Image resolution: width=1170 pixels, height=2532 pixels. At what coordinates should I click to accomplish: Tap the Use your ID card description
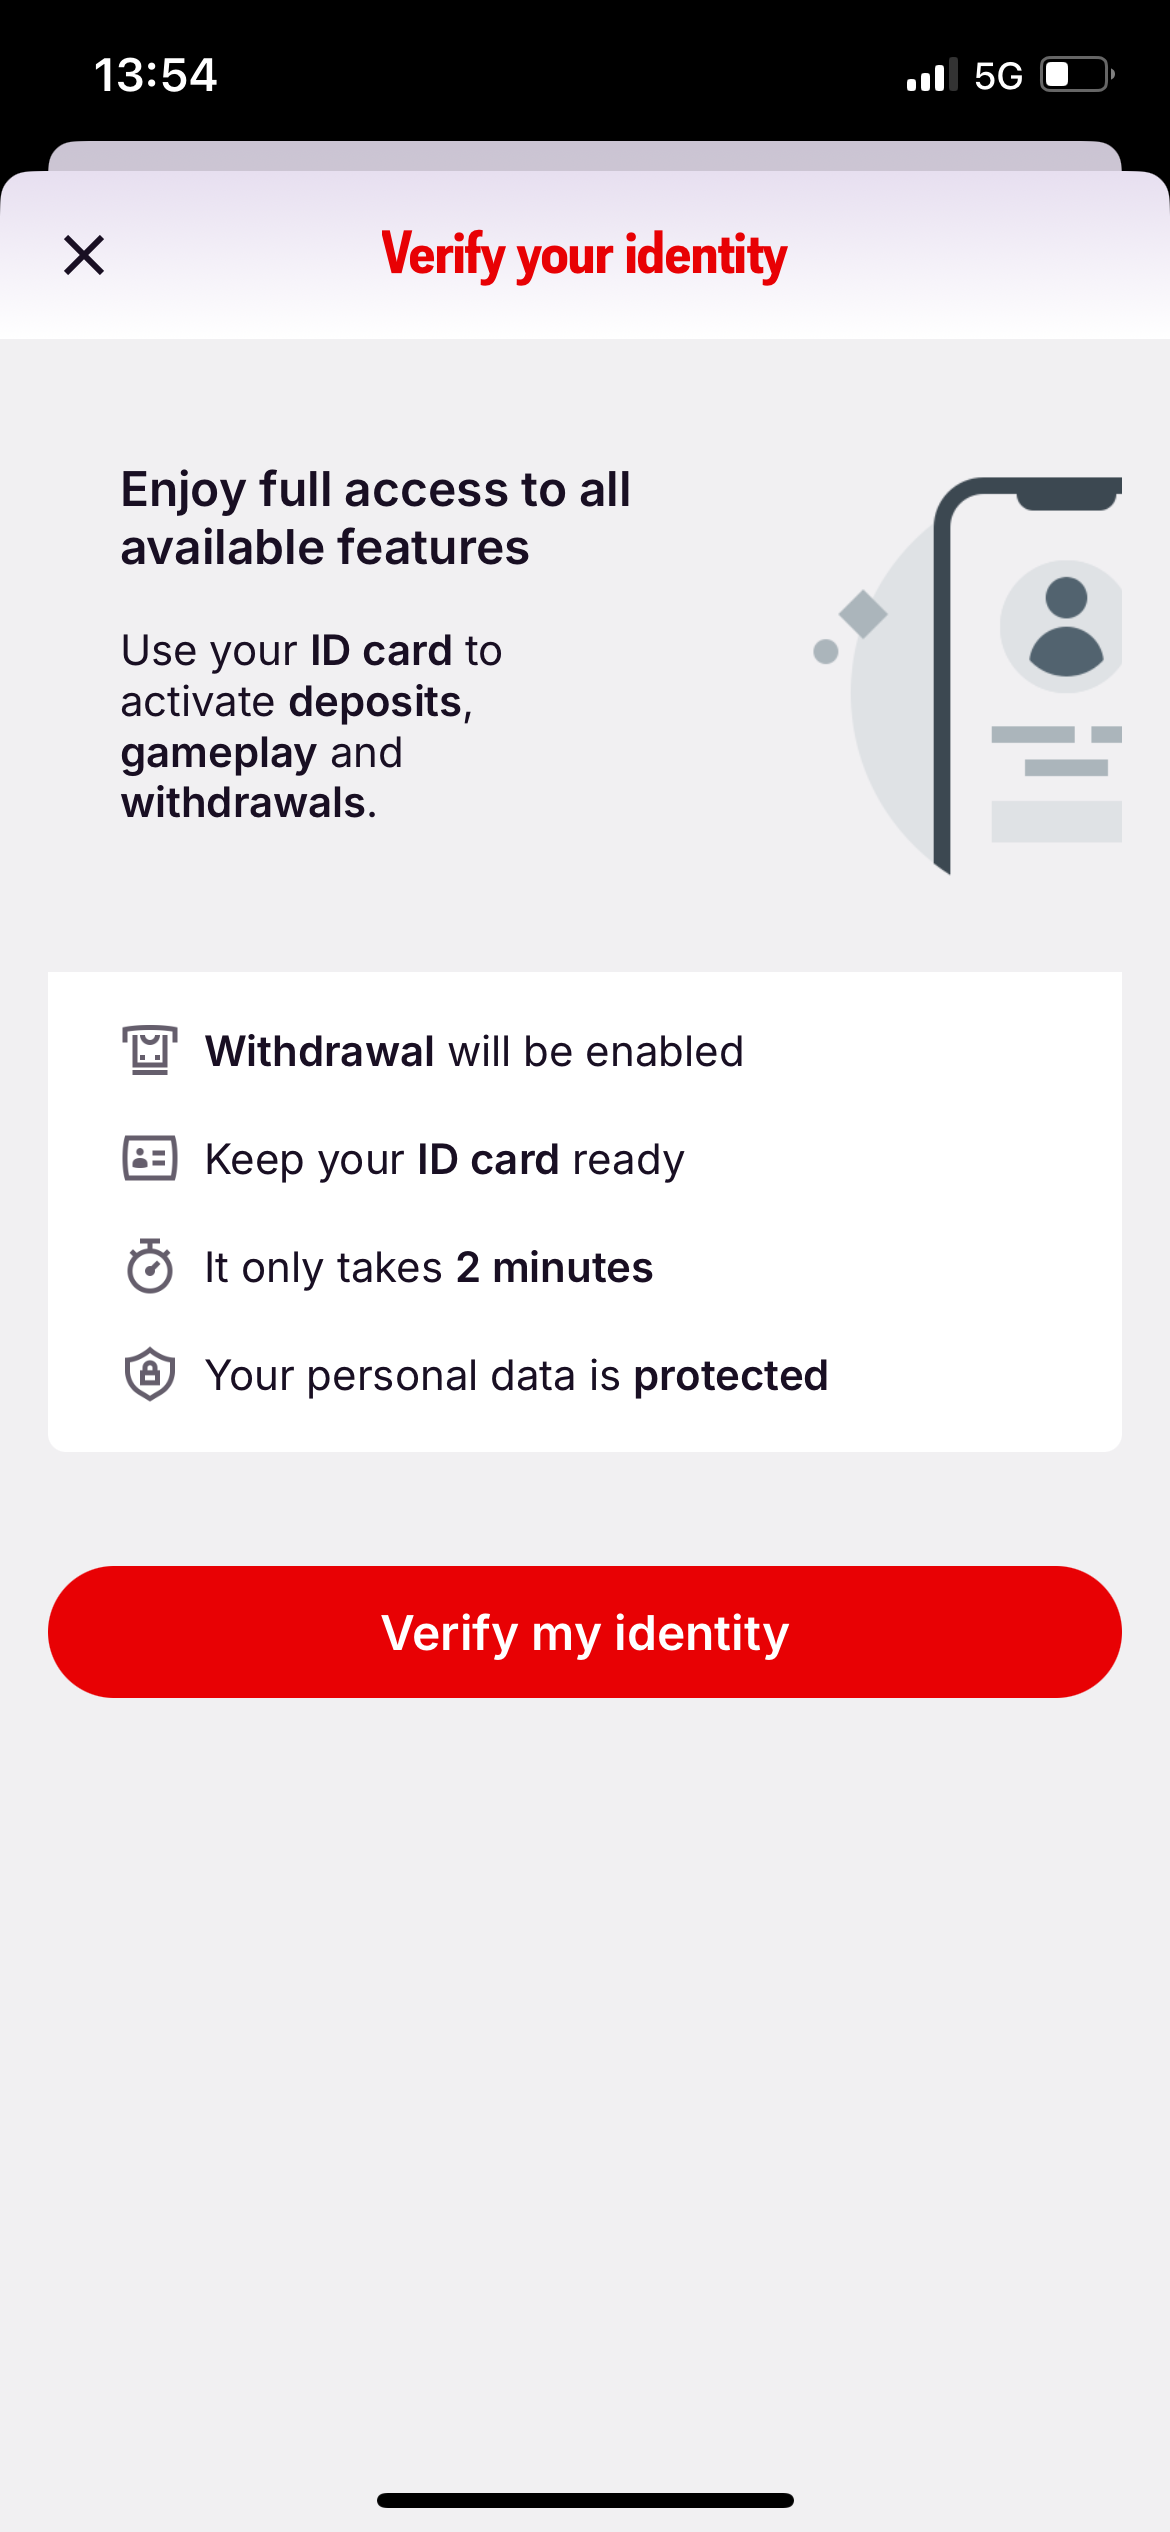coord(311,726)
